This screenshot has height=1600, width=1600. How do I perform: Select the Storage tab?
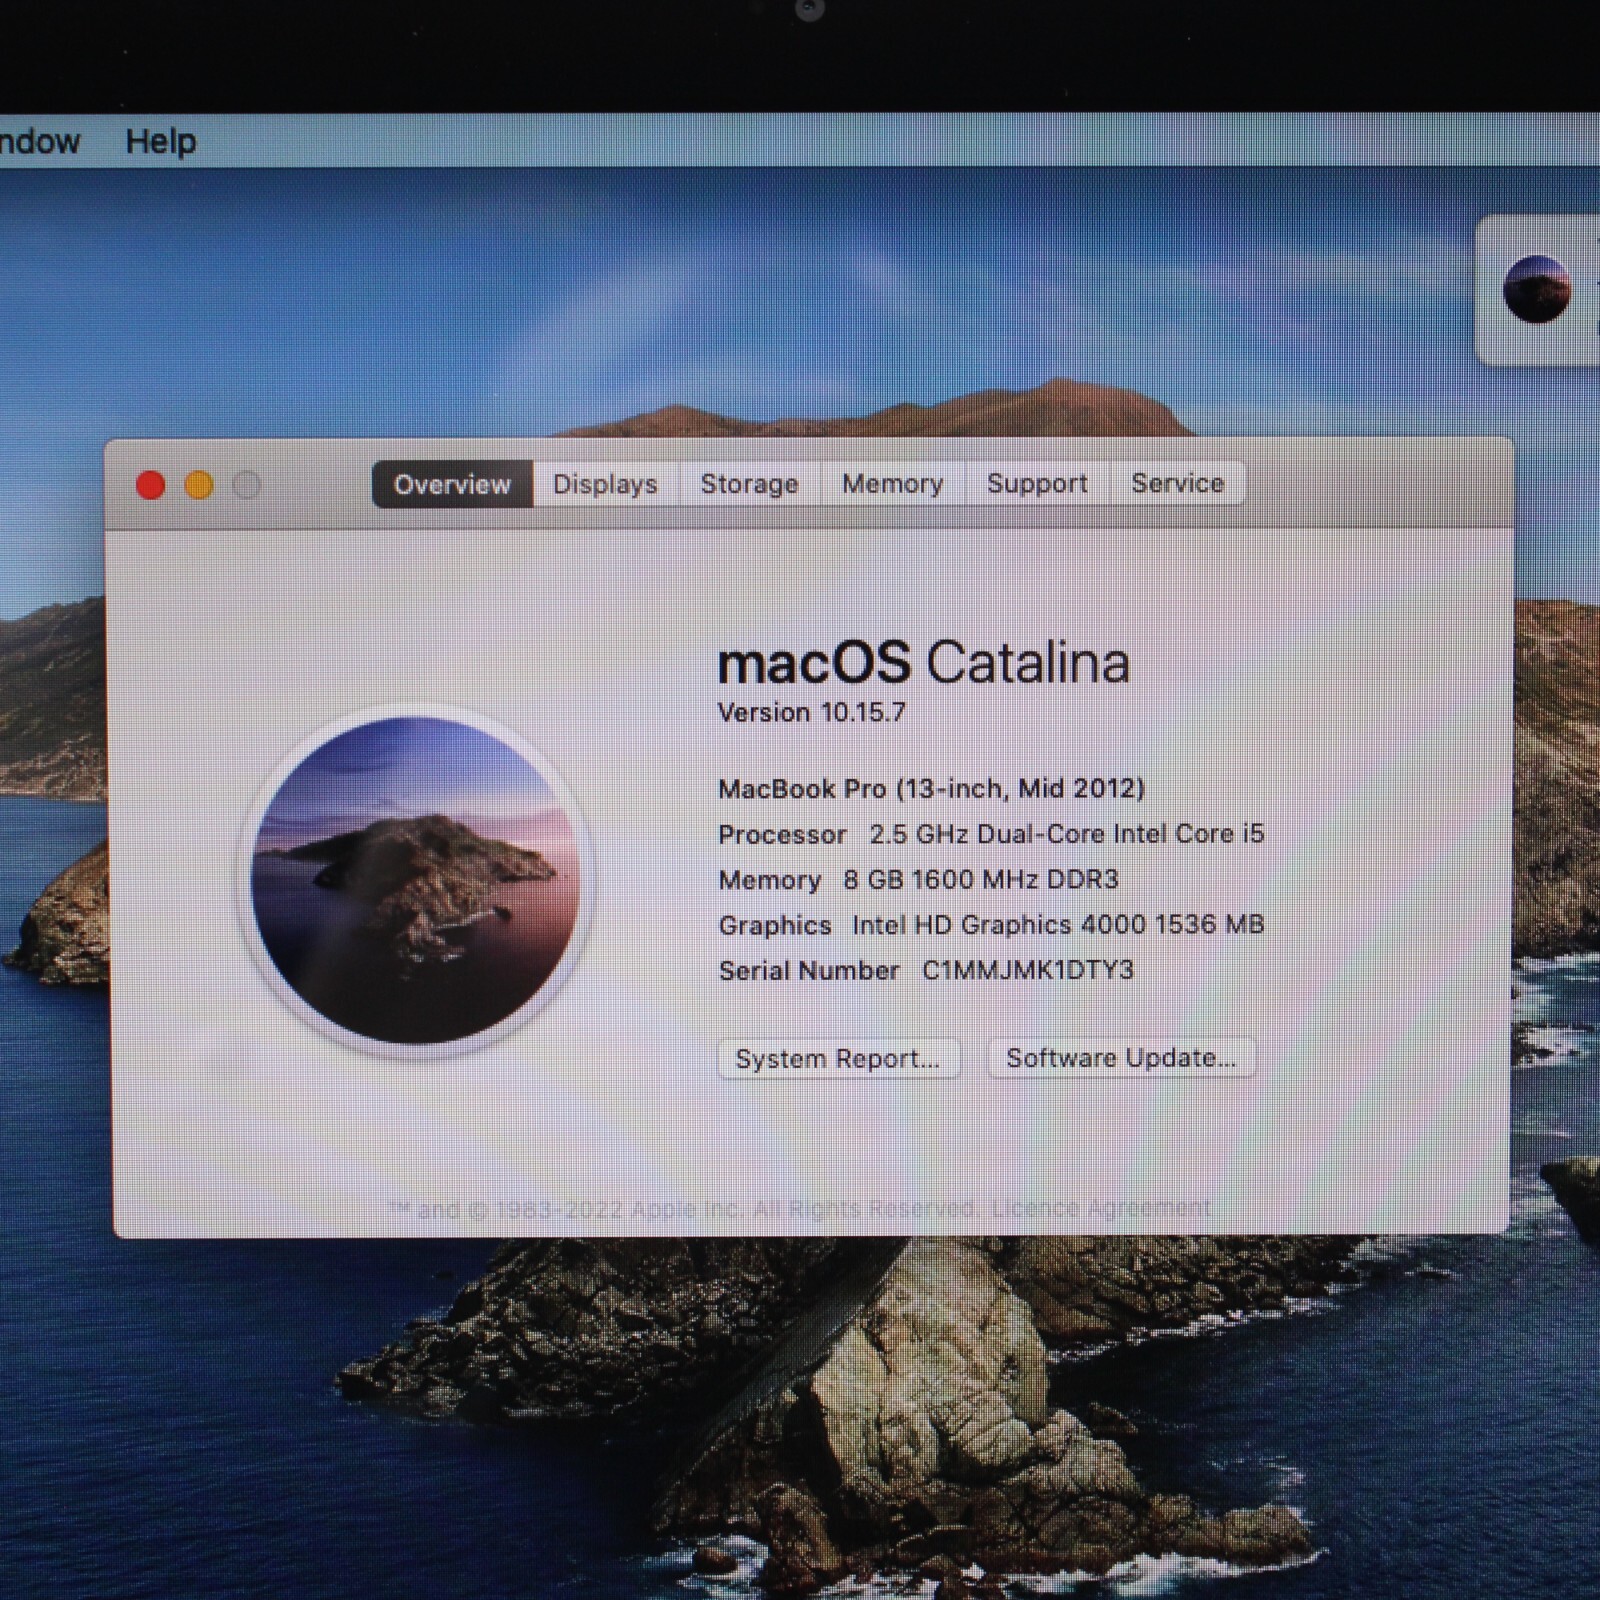pyautogui.click(x=749, y=485)
